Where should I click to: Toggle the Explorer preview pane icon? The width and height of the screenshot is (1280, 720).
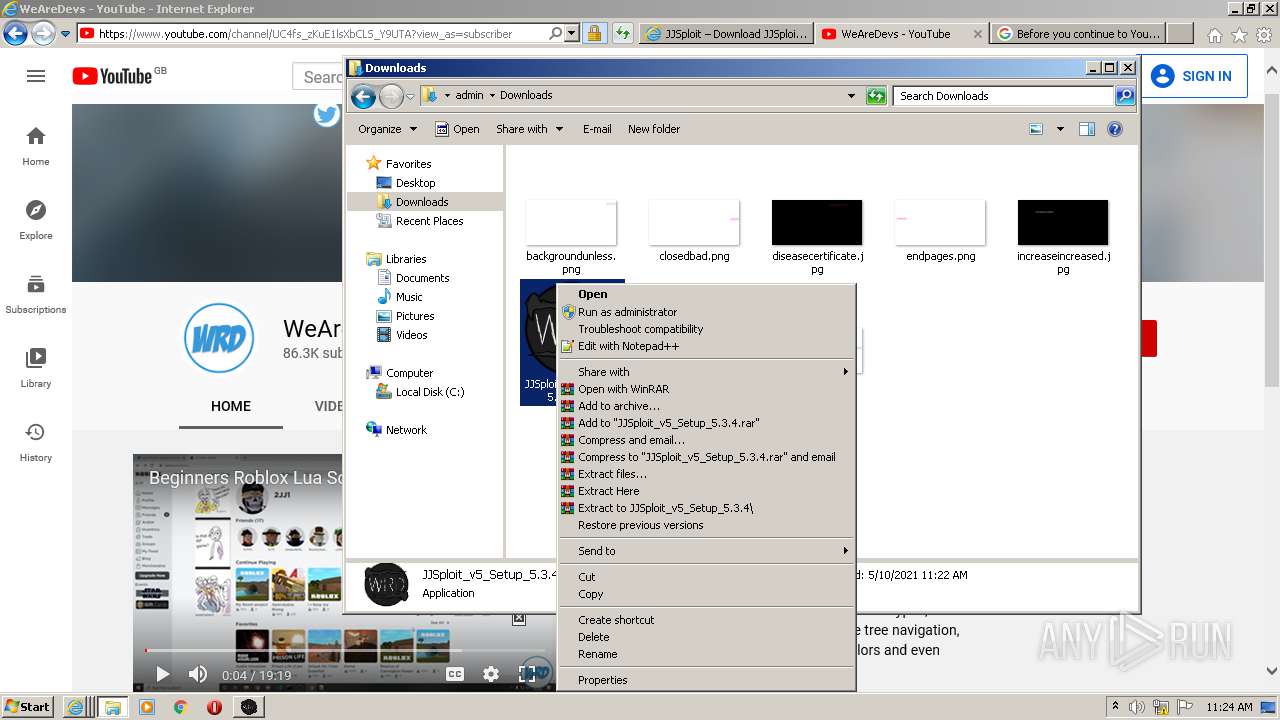(1087, 129)
